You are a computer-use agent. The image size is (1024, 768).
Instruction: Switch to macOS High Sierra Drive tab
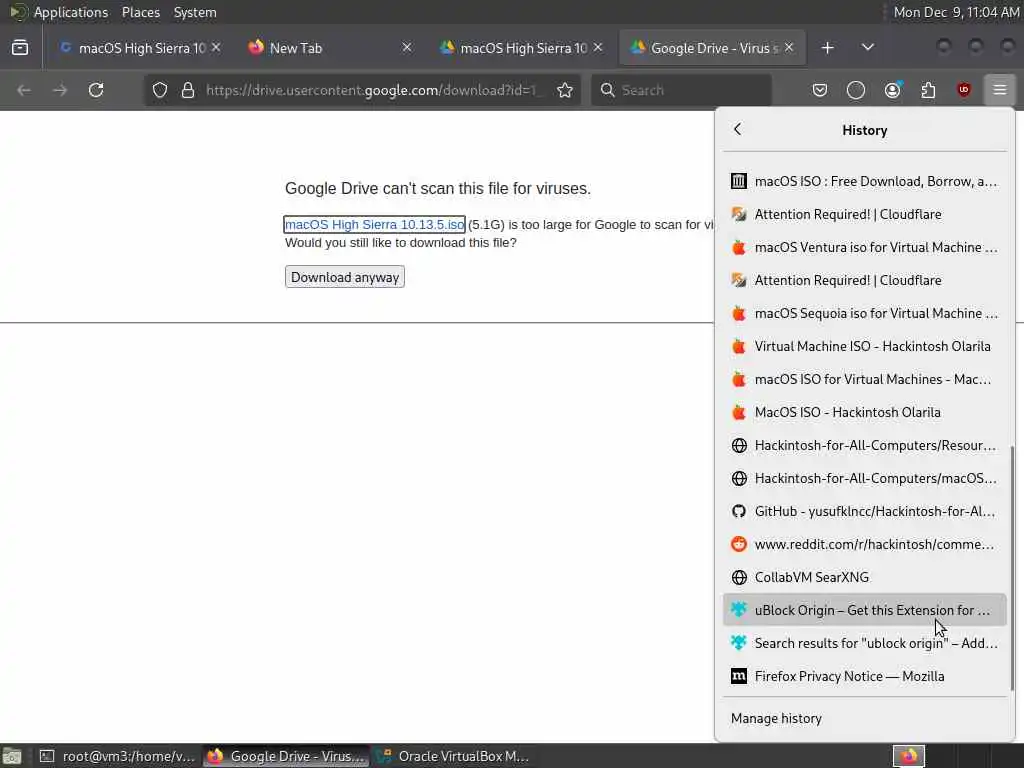click(521, 48)
